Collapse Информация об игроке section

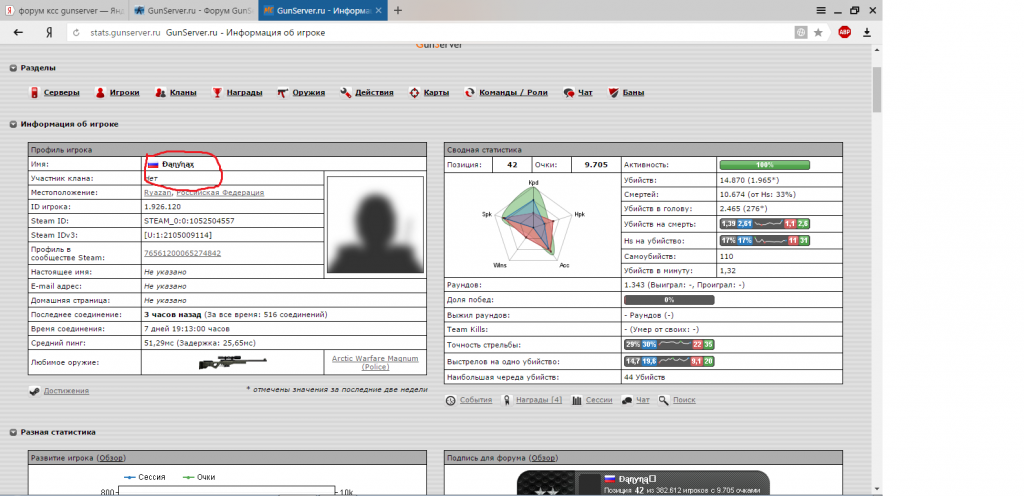click(x=13, y=124)
